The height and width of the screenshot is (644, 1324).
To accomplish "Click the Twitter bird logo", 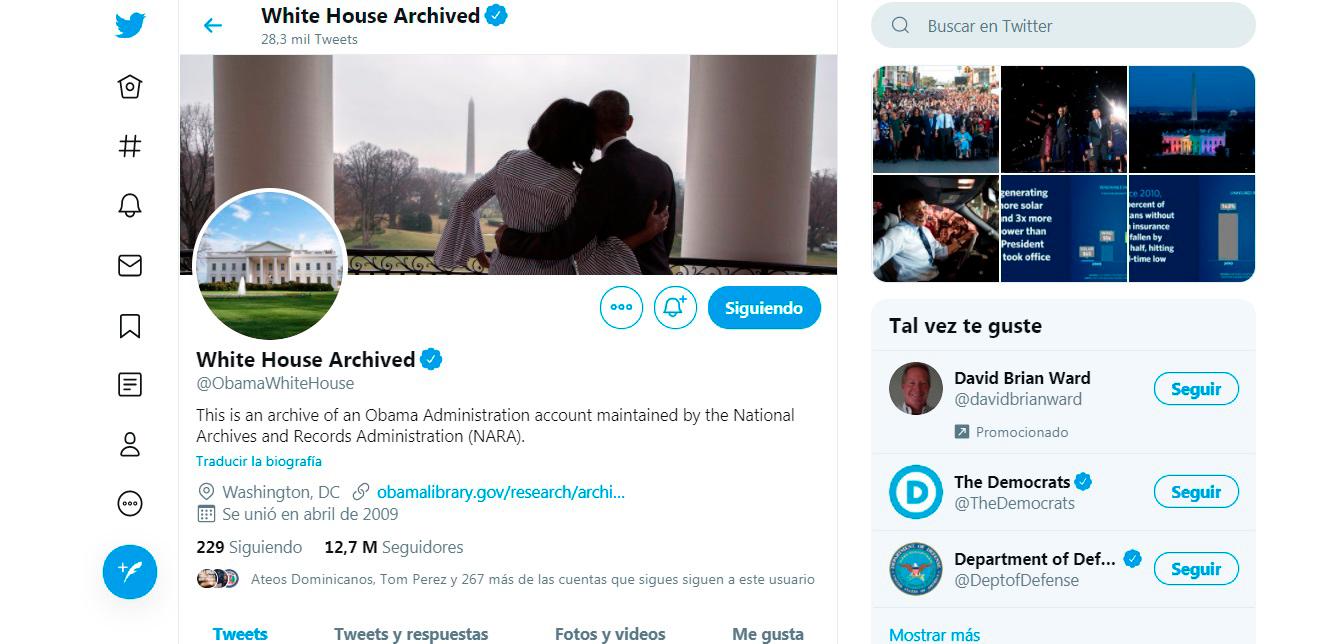I will click(130, 25).
